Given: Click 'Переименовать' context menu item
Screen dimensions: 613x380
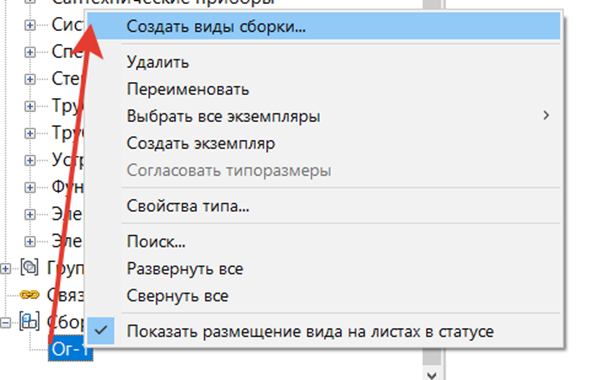Looking at the screenshot, I should [323, 89].
